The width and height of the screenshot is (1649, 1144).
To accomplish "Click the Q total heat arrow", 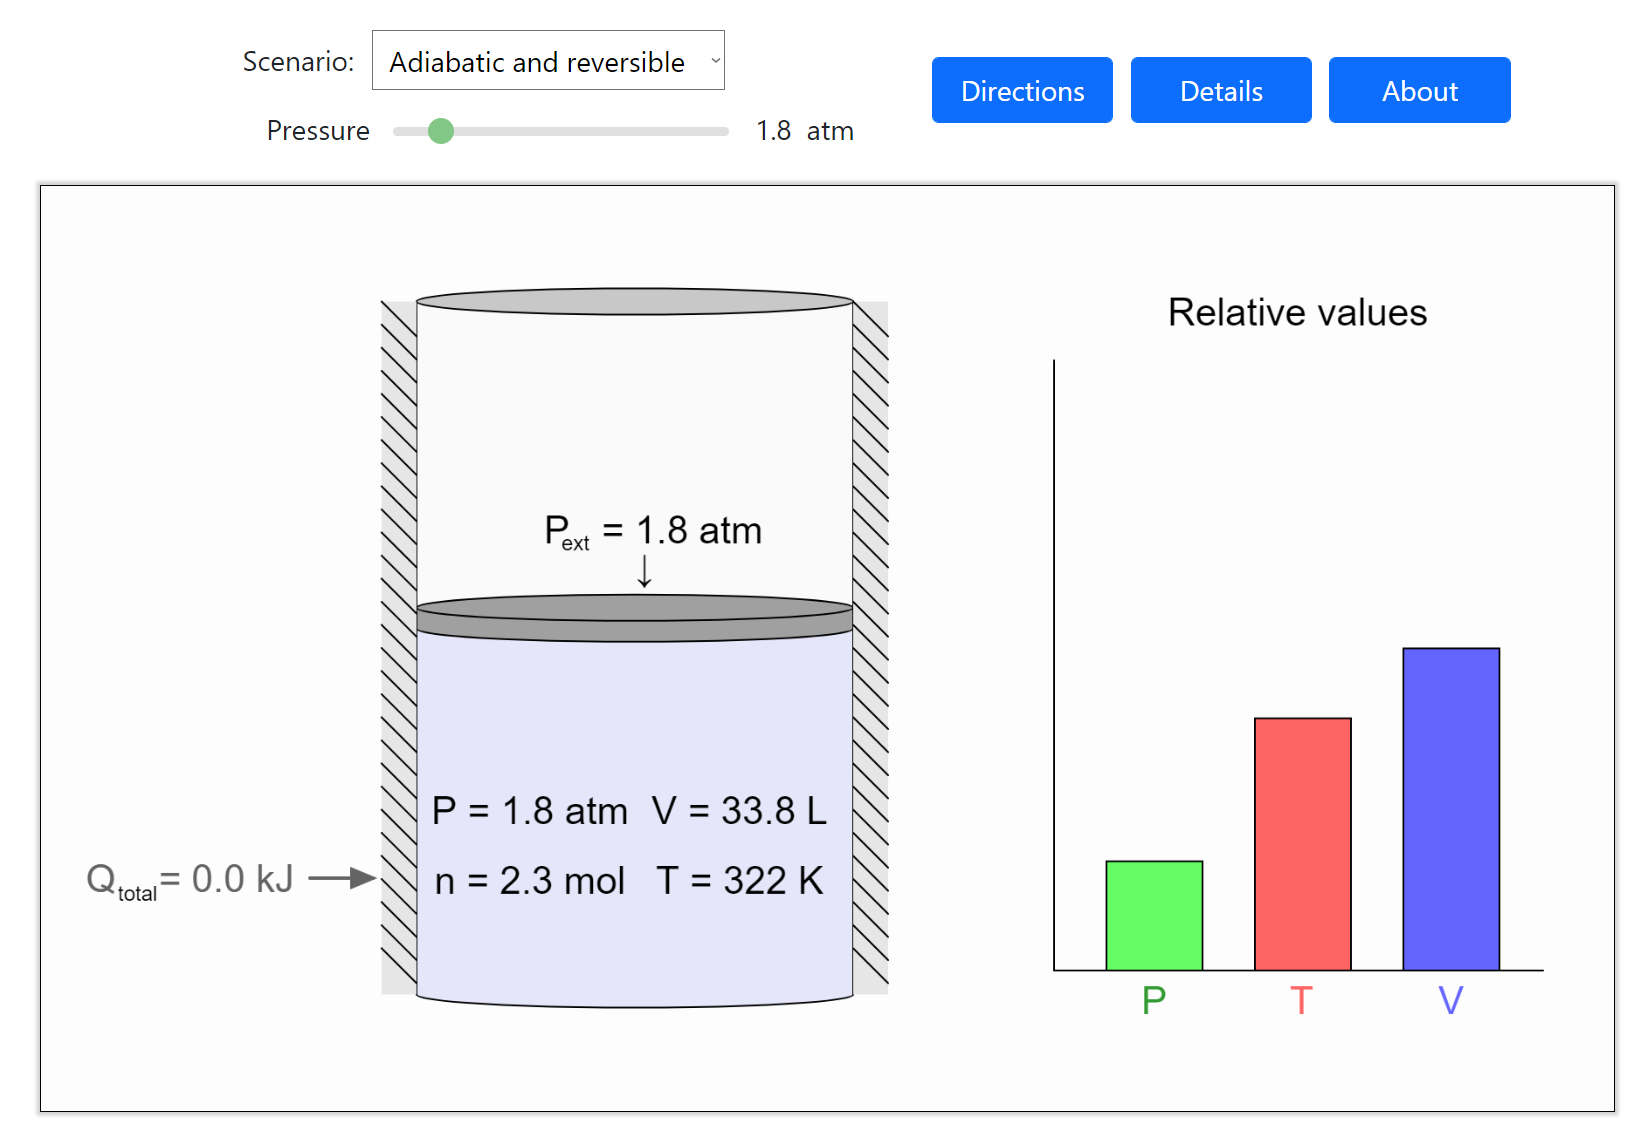I will [x=341, y=879].
